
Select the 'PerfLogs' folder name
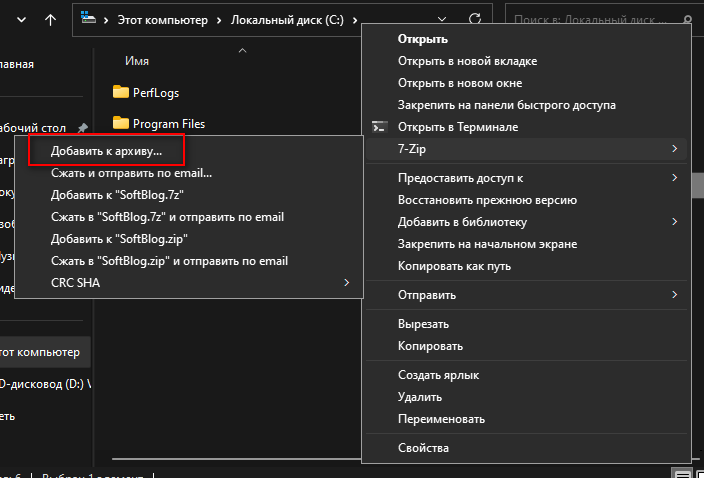(x=156, y=93)
